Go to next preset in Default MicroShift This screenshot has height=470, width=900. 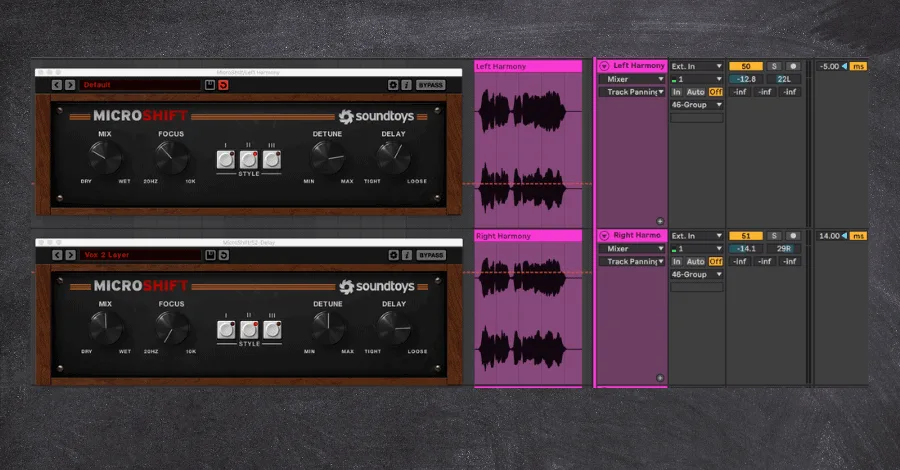point(70,85)
